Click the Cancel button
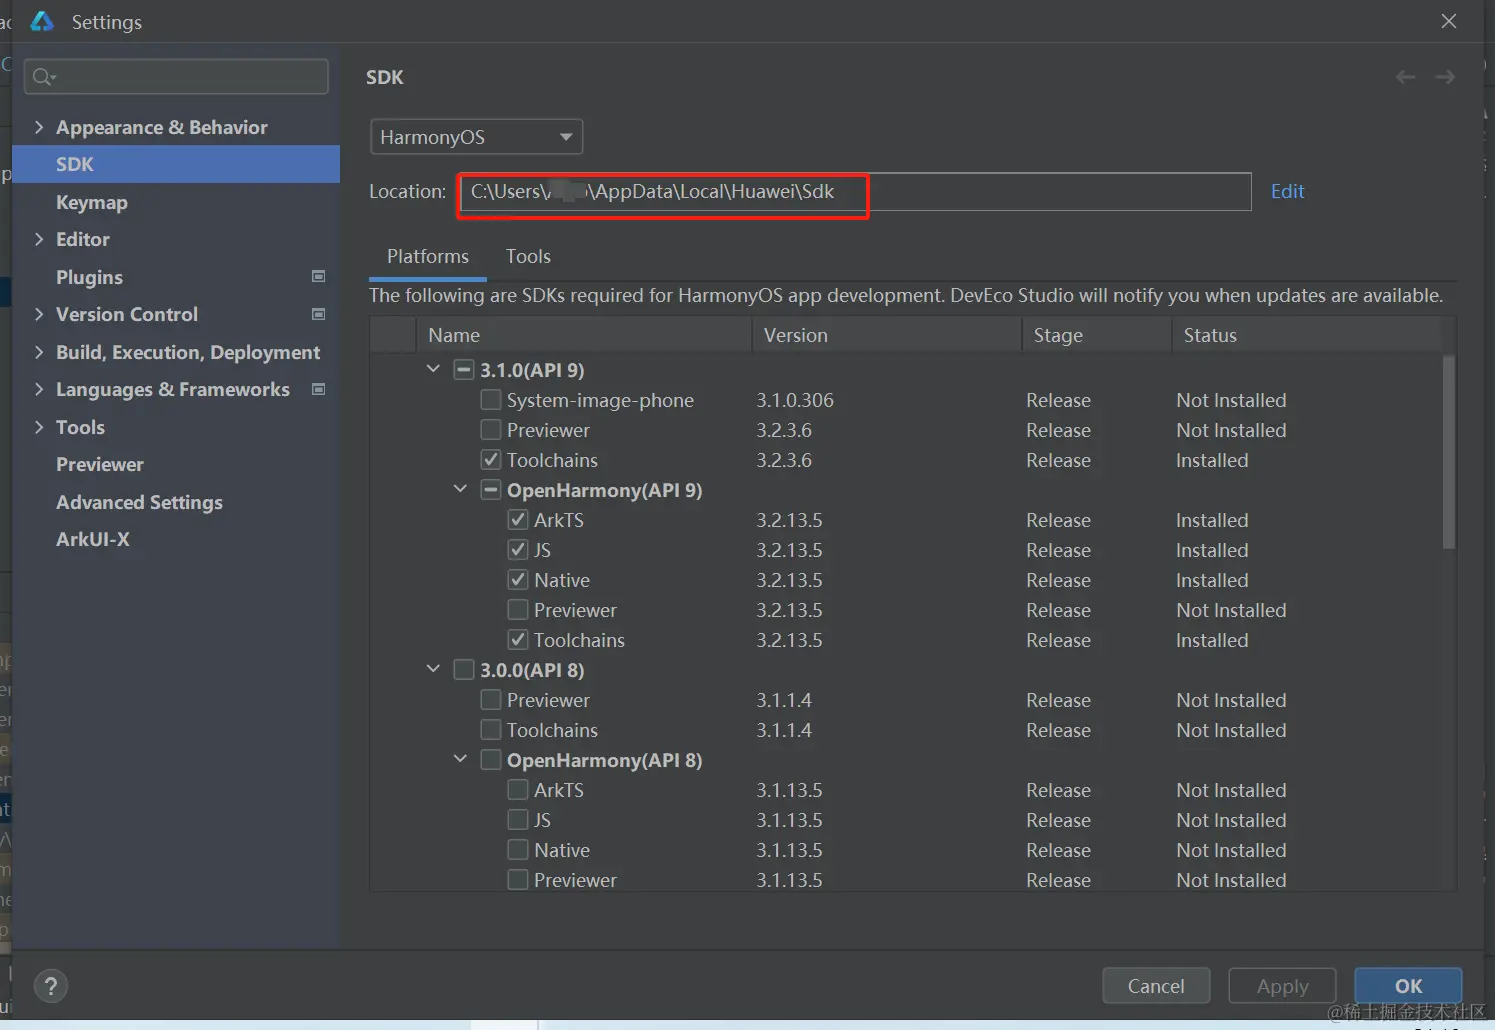The height and width of the screenshot is (1030, 1495). coord(1156,986)
